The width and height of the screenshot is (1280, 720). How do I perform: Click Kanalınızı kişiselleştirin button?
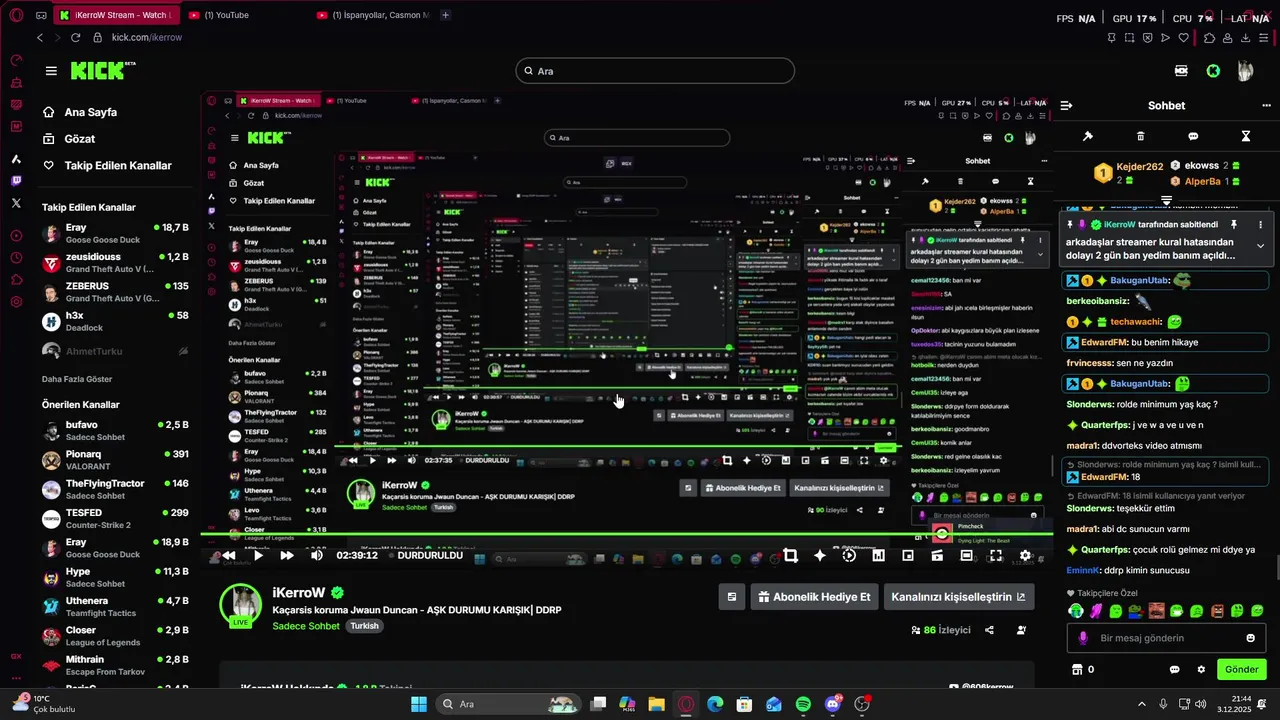pyautogui.click(x=958, y=597)
